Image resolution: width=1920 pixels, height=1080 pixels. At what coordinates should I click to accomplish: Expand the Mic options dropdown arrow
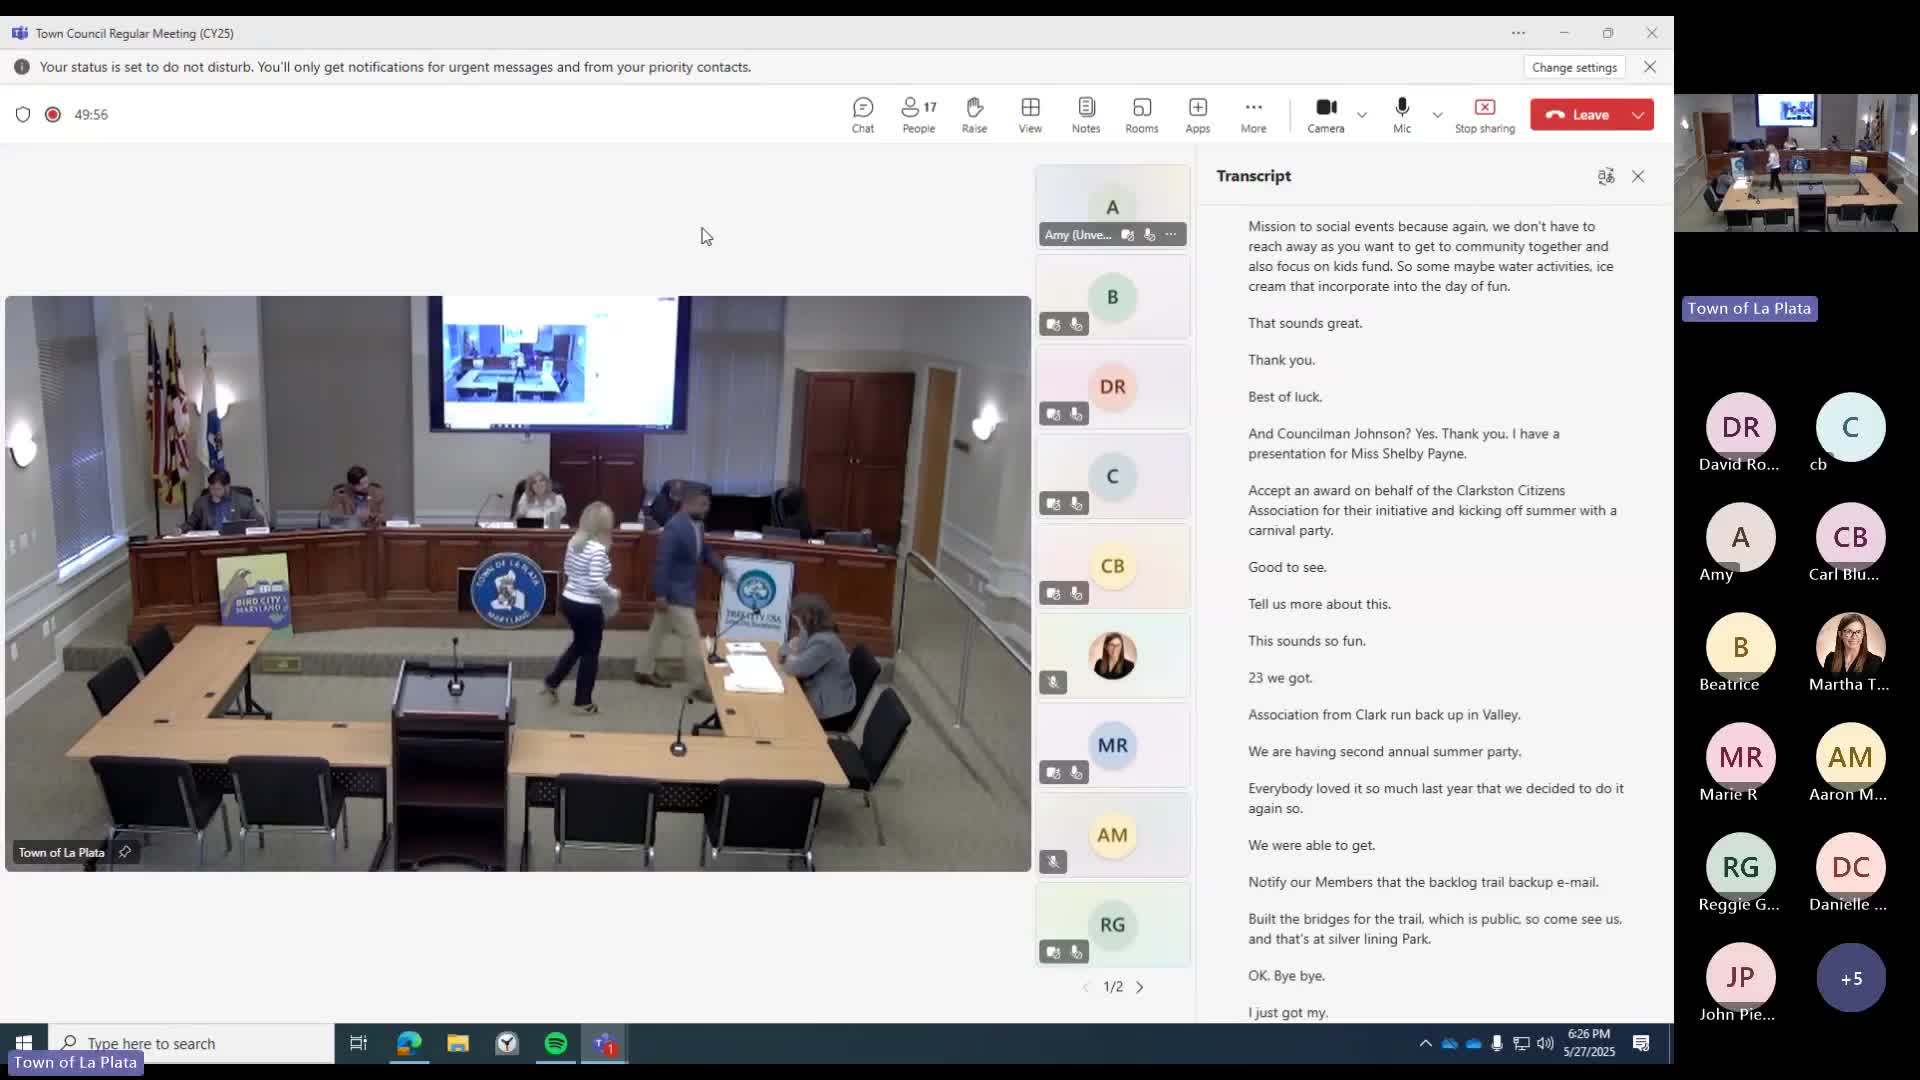click(x=1437, y=115)
